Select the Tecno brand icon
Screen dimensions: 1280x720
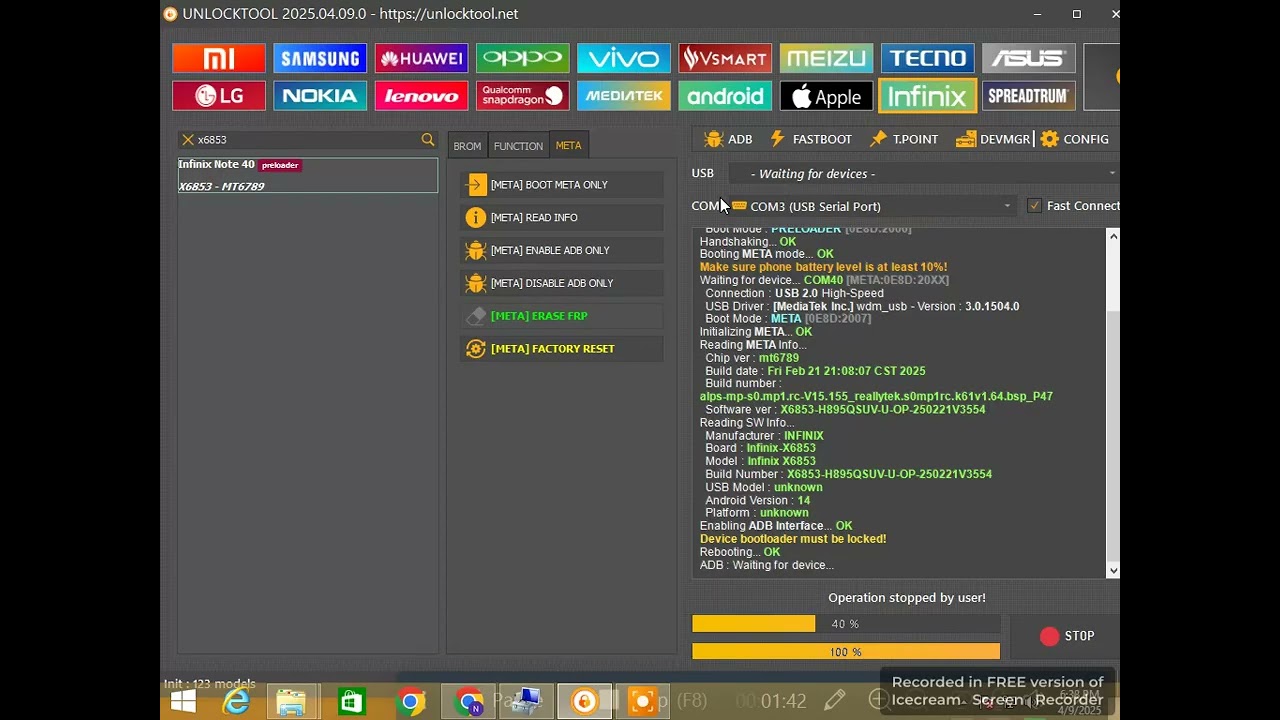[x=928, y=58]
